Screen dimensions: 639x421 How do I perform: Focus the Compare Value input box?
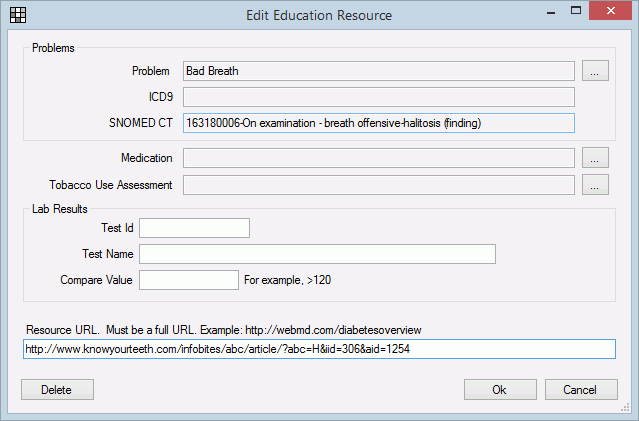tap(188, 280)
